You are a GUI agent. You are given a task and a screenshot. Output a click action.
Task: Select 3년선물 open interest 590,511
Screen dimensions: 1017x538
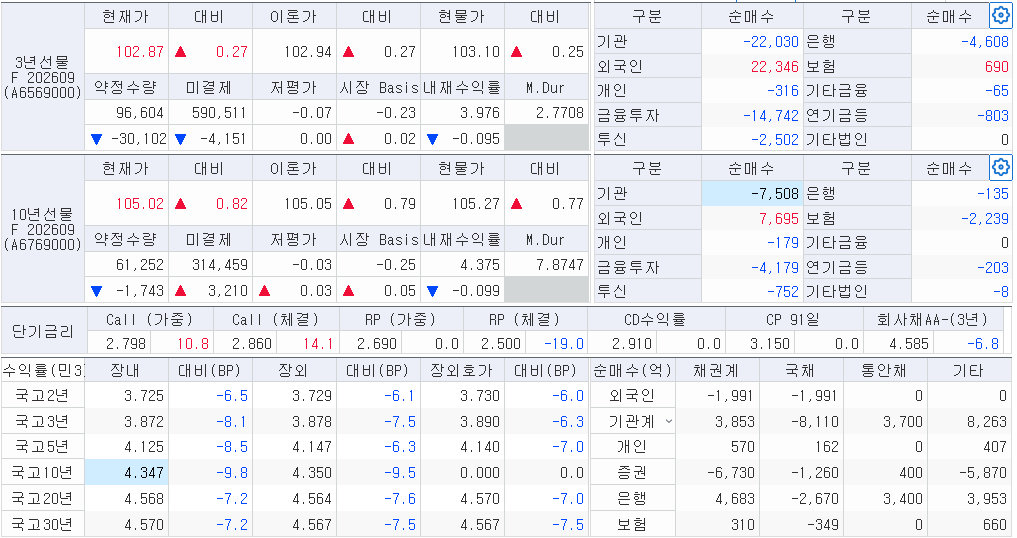click(219, 113)
